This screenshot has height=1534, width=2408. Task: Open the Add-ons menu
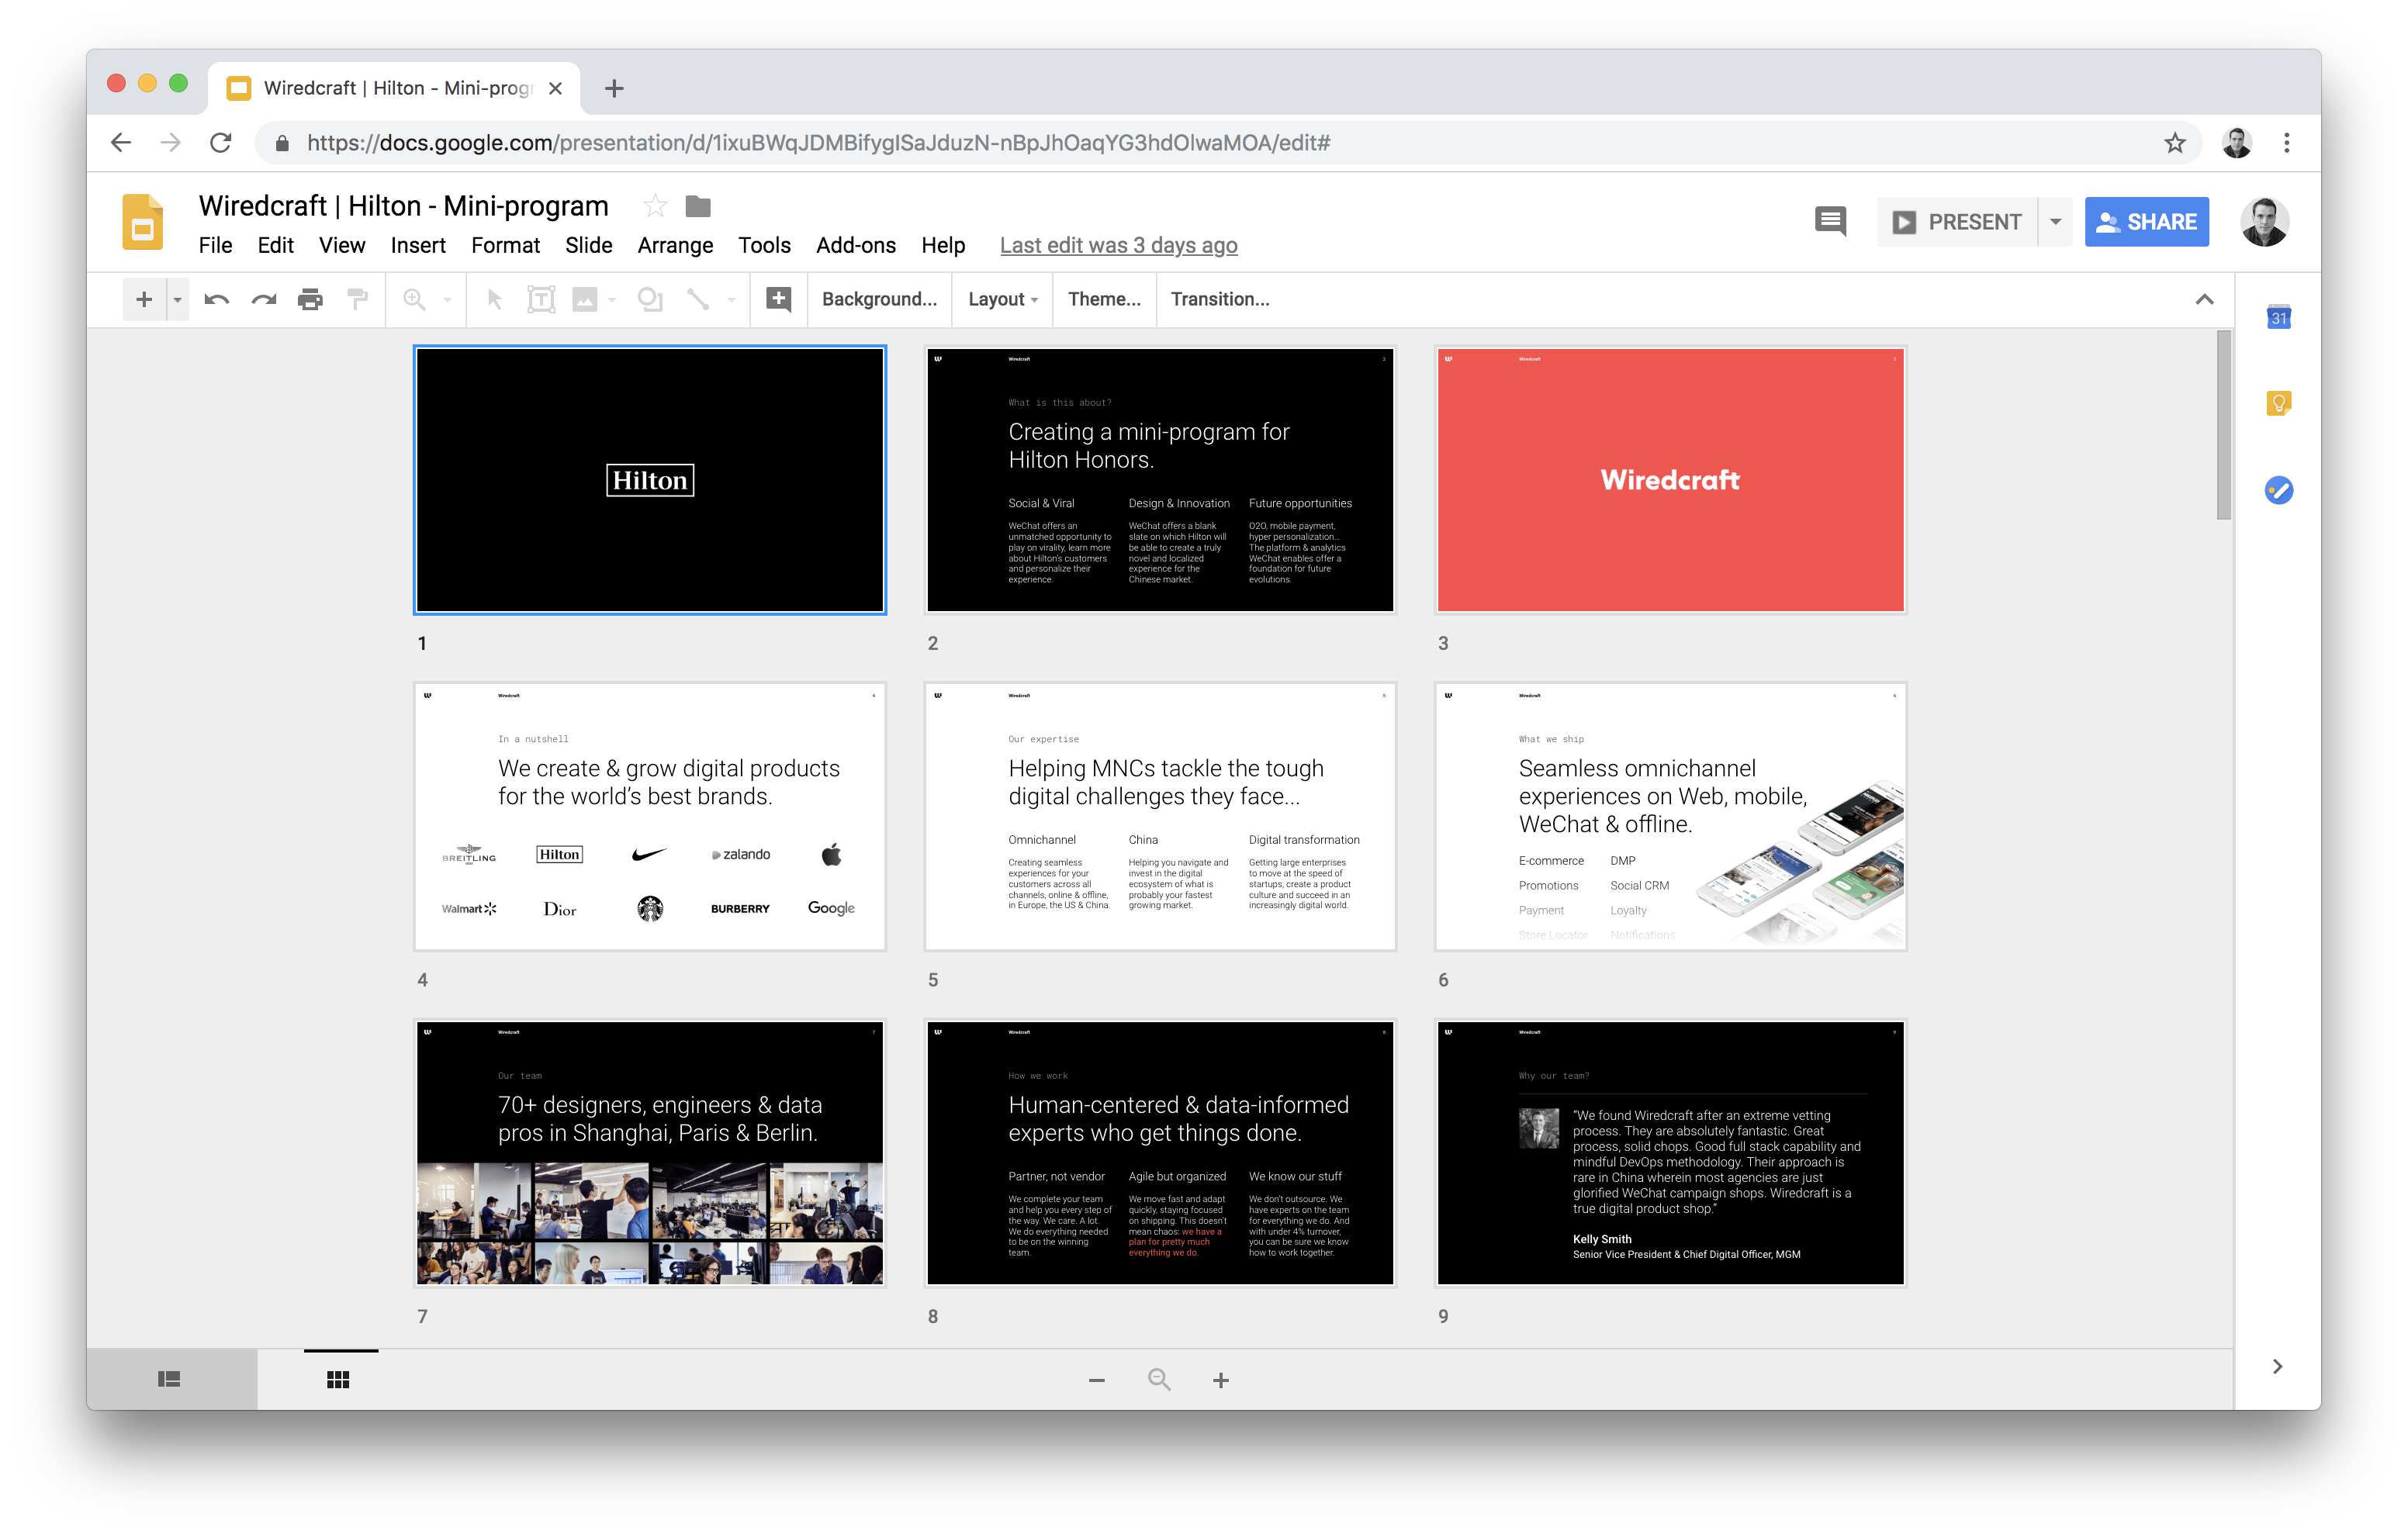(x=855, y=245)
